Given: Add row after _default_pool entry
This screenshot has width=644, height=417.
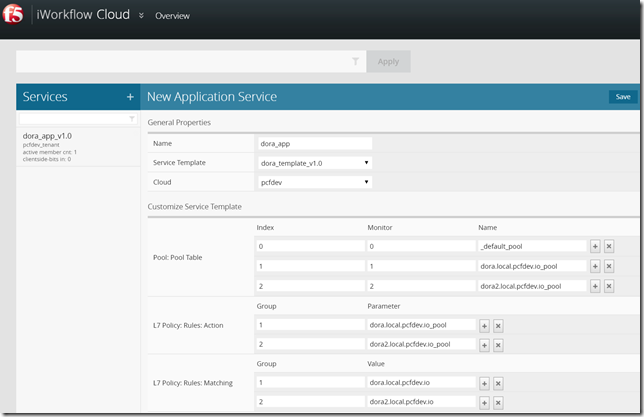Looking at the screenshot, I should point(595,246).
